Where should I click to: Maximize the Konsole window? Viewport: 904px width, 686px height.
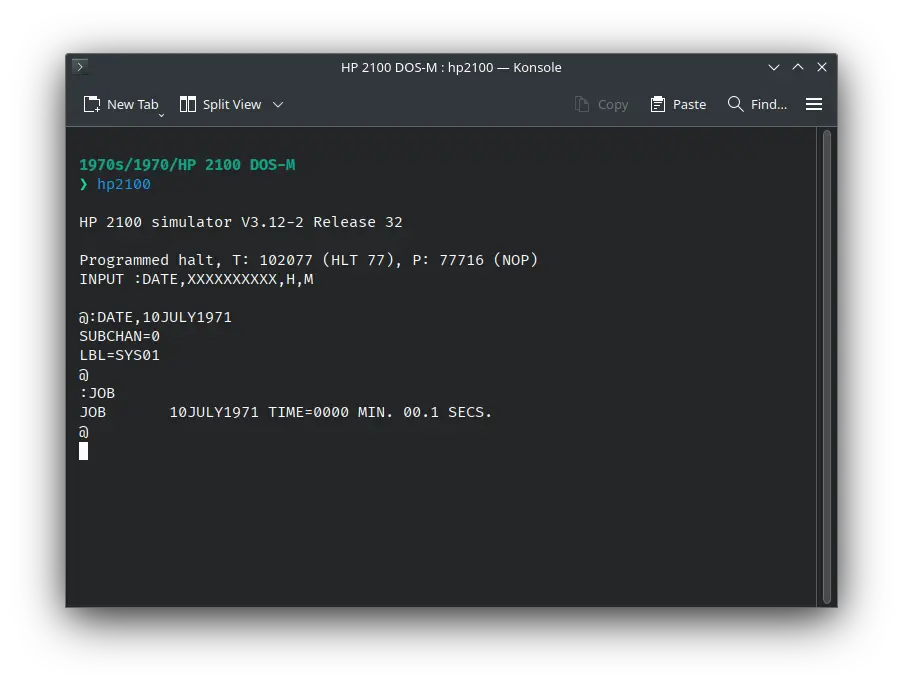pos(798,67)
